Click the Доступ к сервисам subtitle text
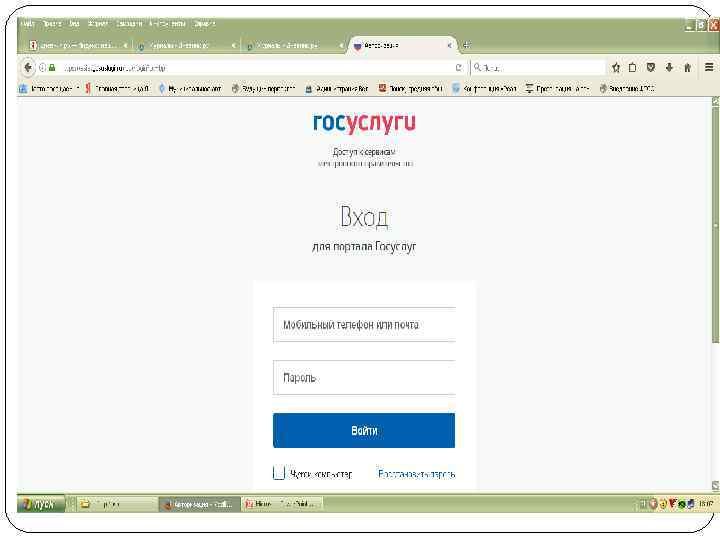 point(364,152)
